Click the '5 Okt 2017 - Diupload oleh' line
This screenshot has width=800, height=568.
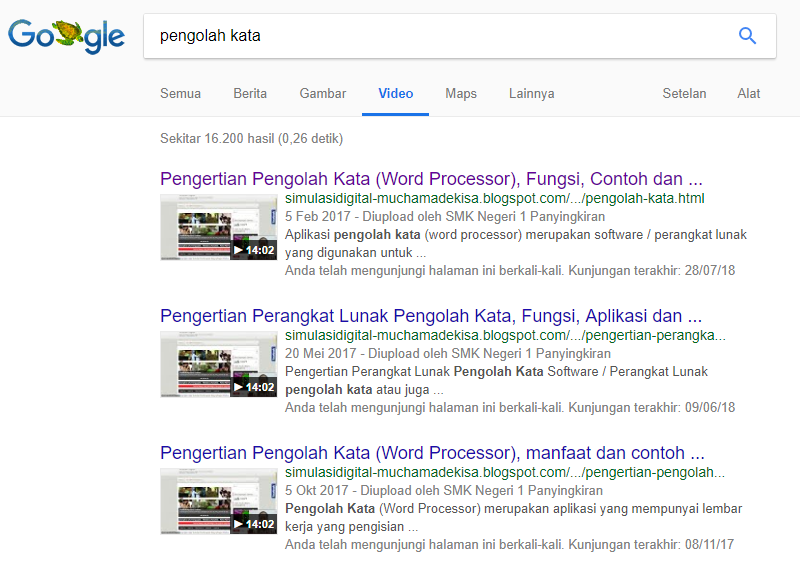tap(444, 490)
